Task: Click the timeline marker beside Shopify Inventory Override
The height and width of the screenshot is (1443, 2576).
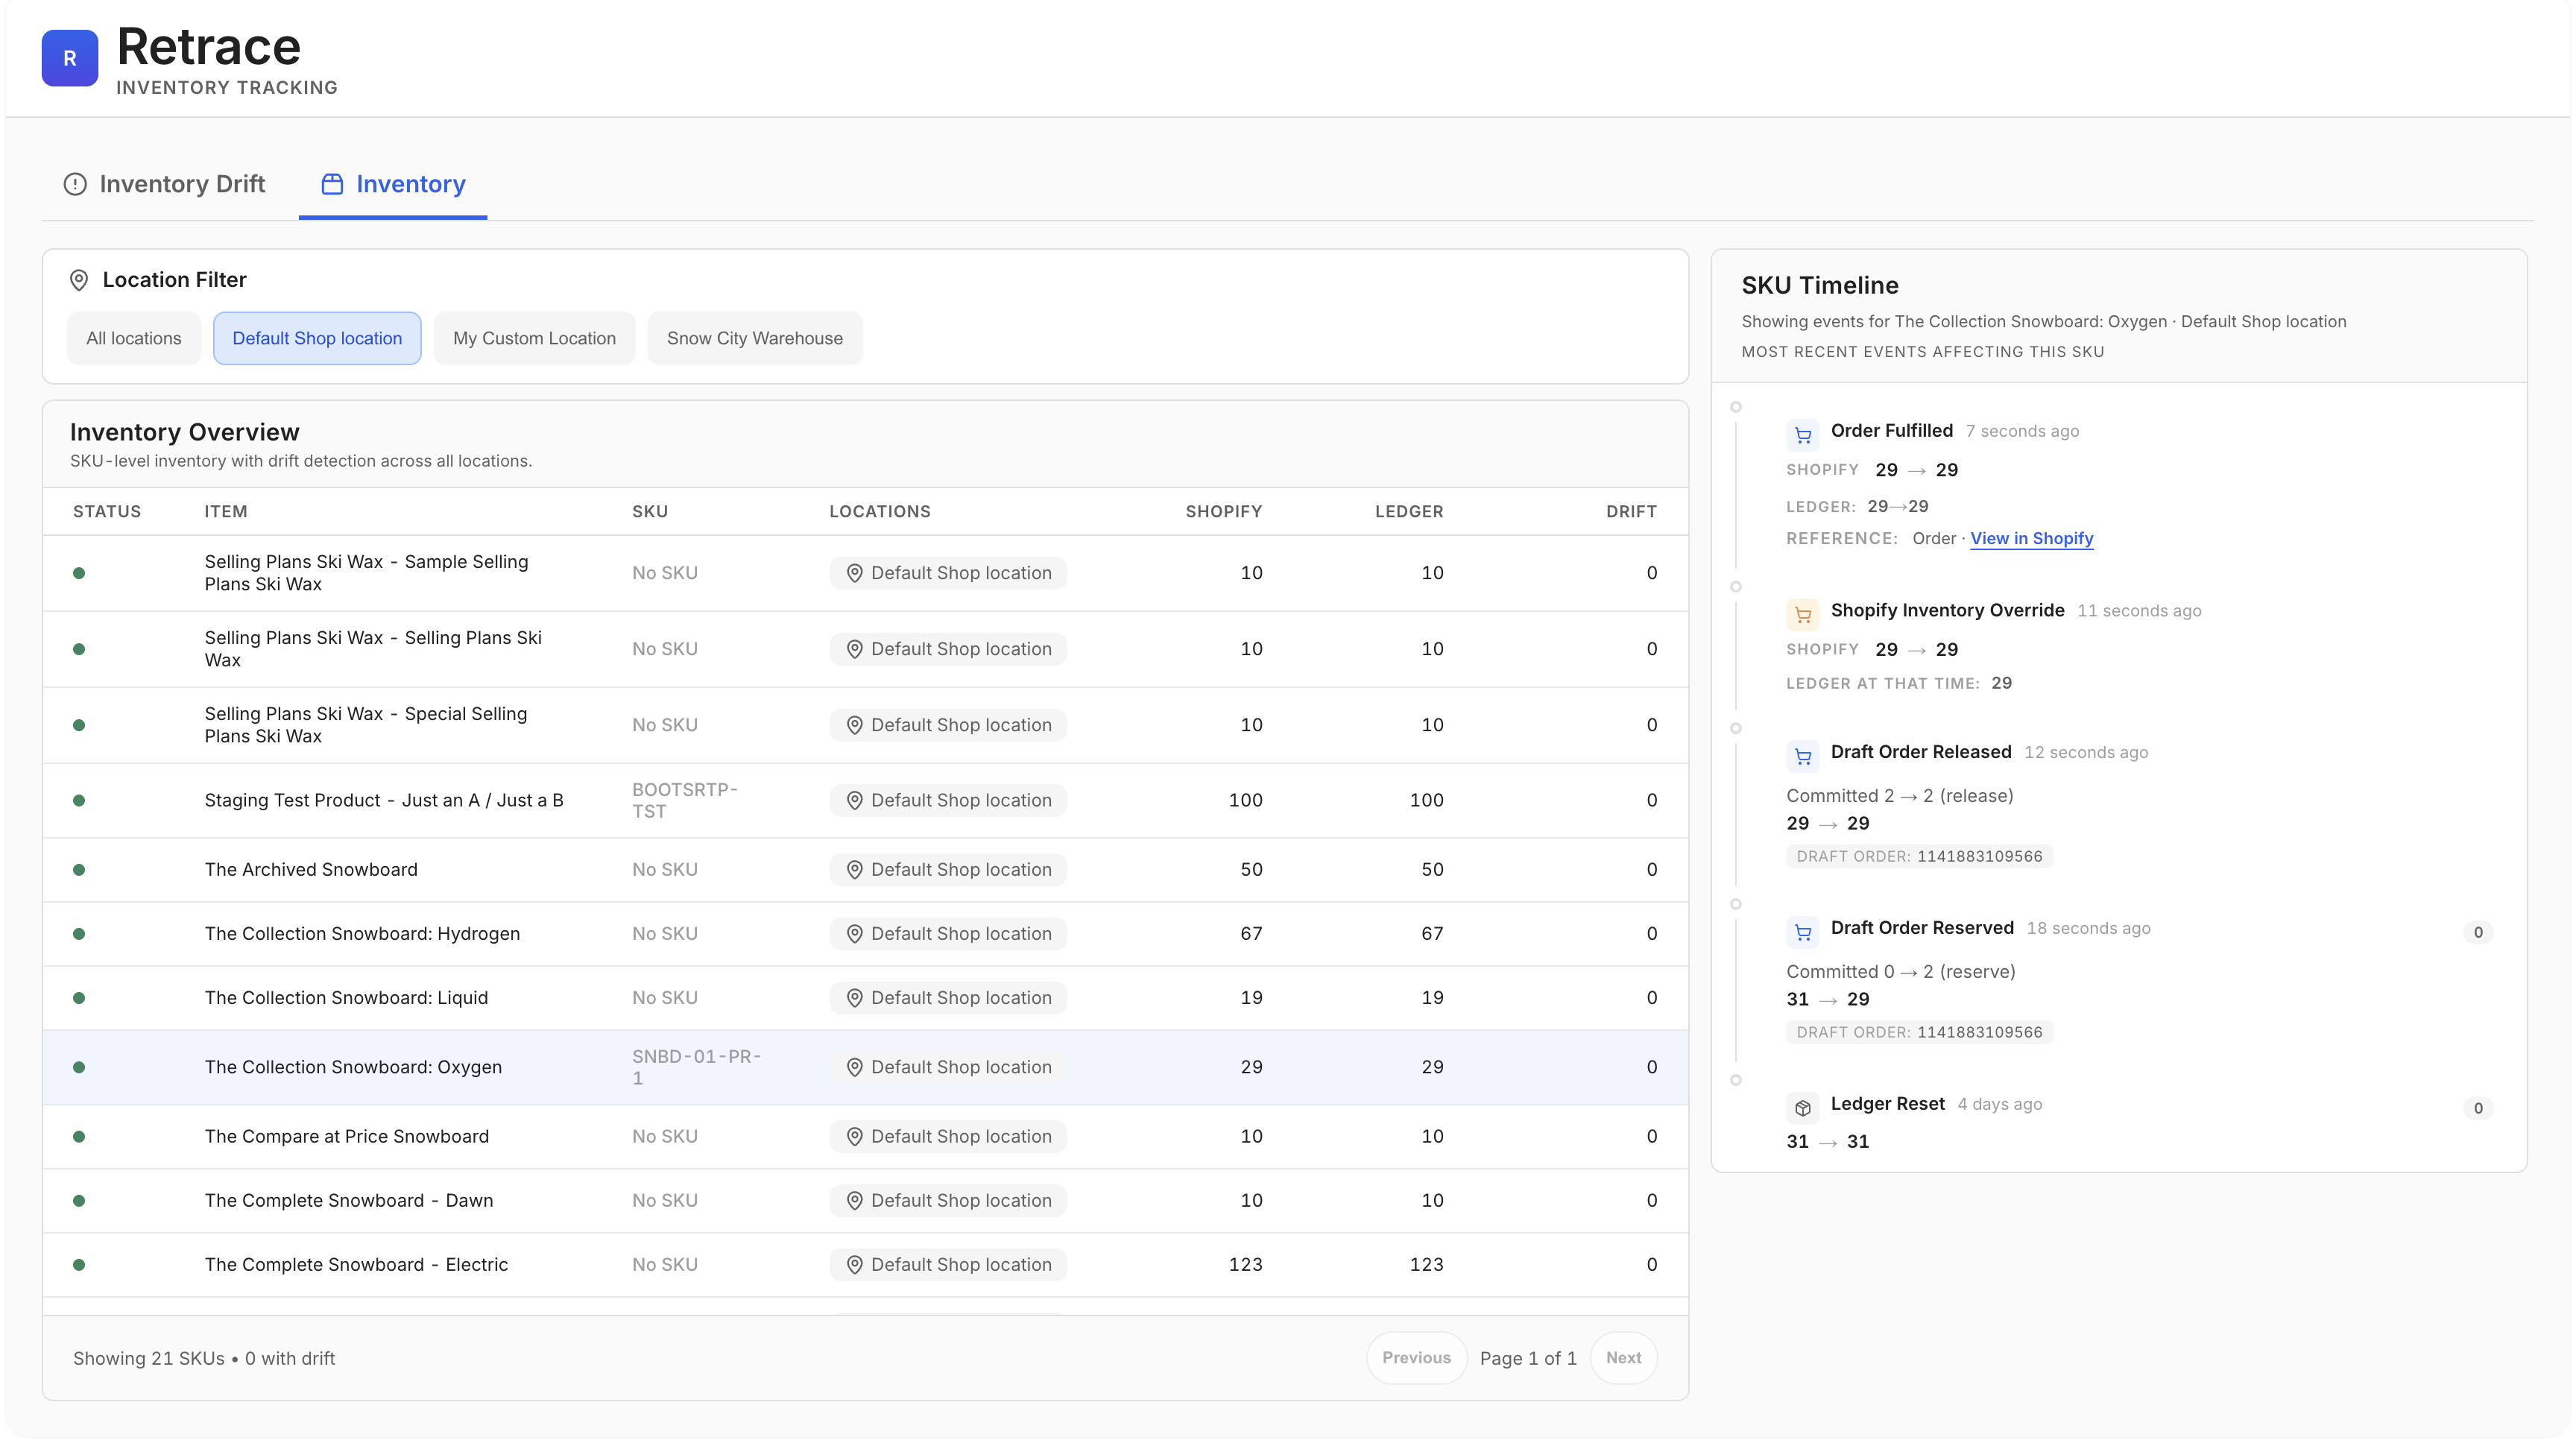Action: pyautogui.click(x=1736, y=587)
